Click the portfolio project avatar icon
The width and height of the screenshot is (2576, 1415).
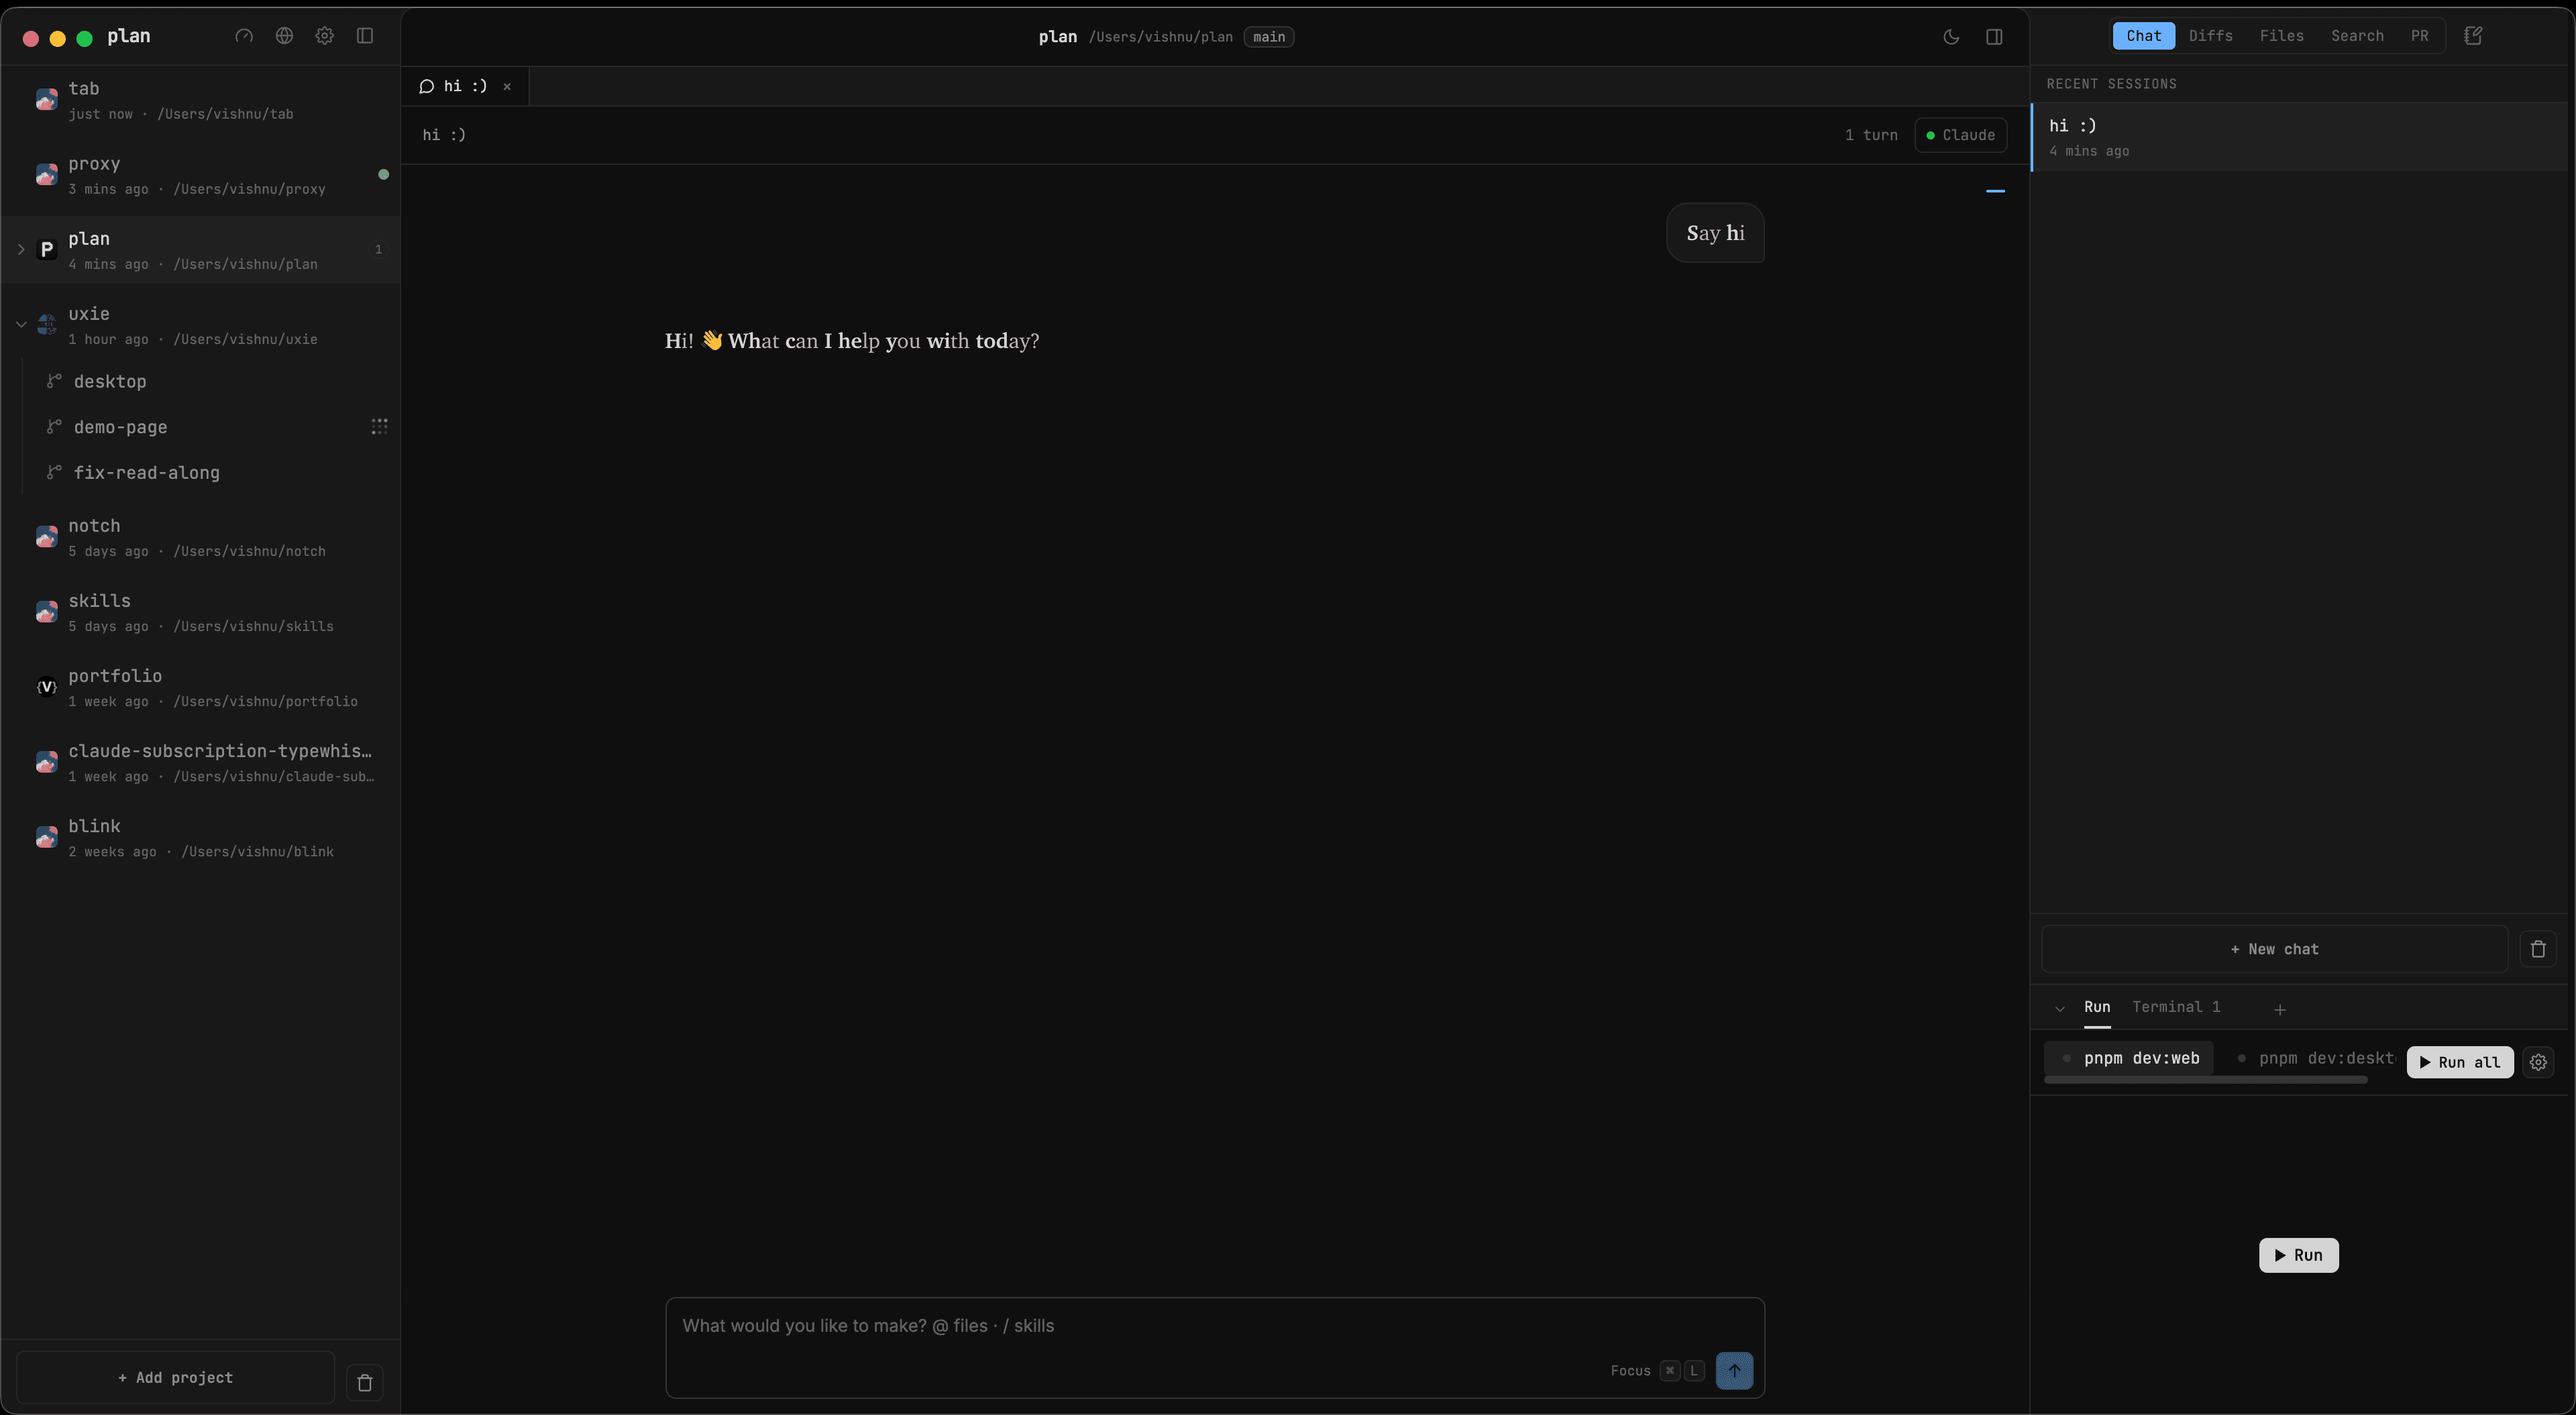point(47,686)
